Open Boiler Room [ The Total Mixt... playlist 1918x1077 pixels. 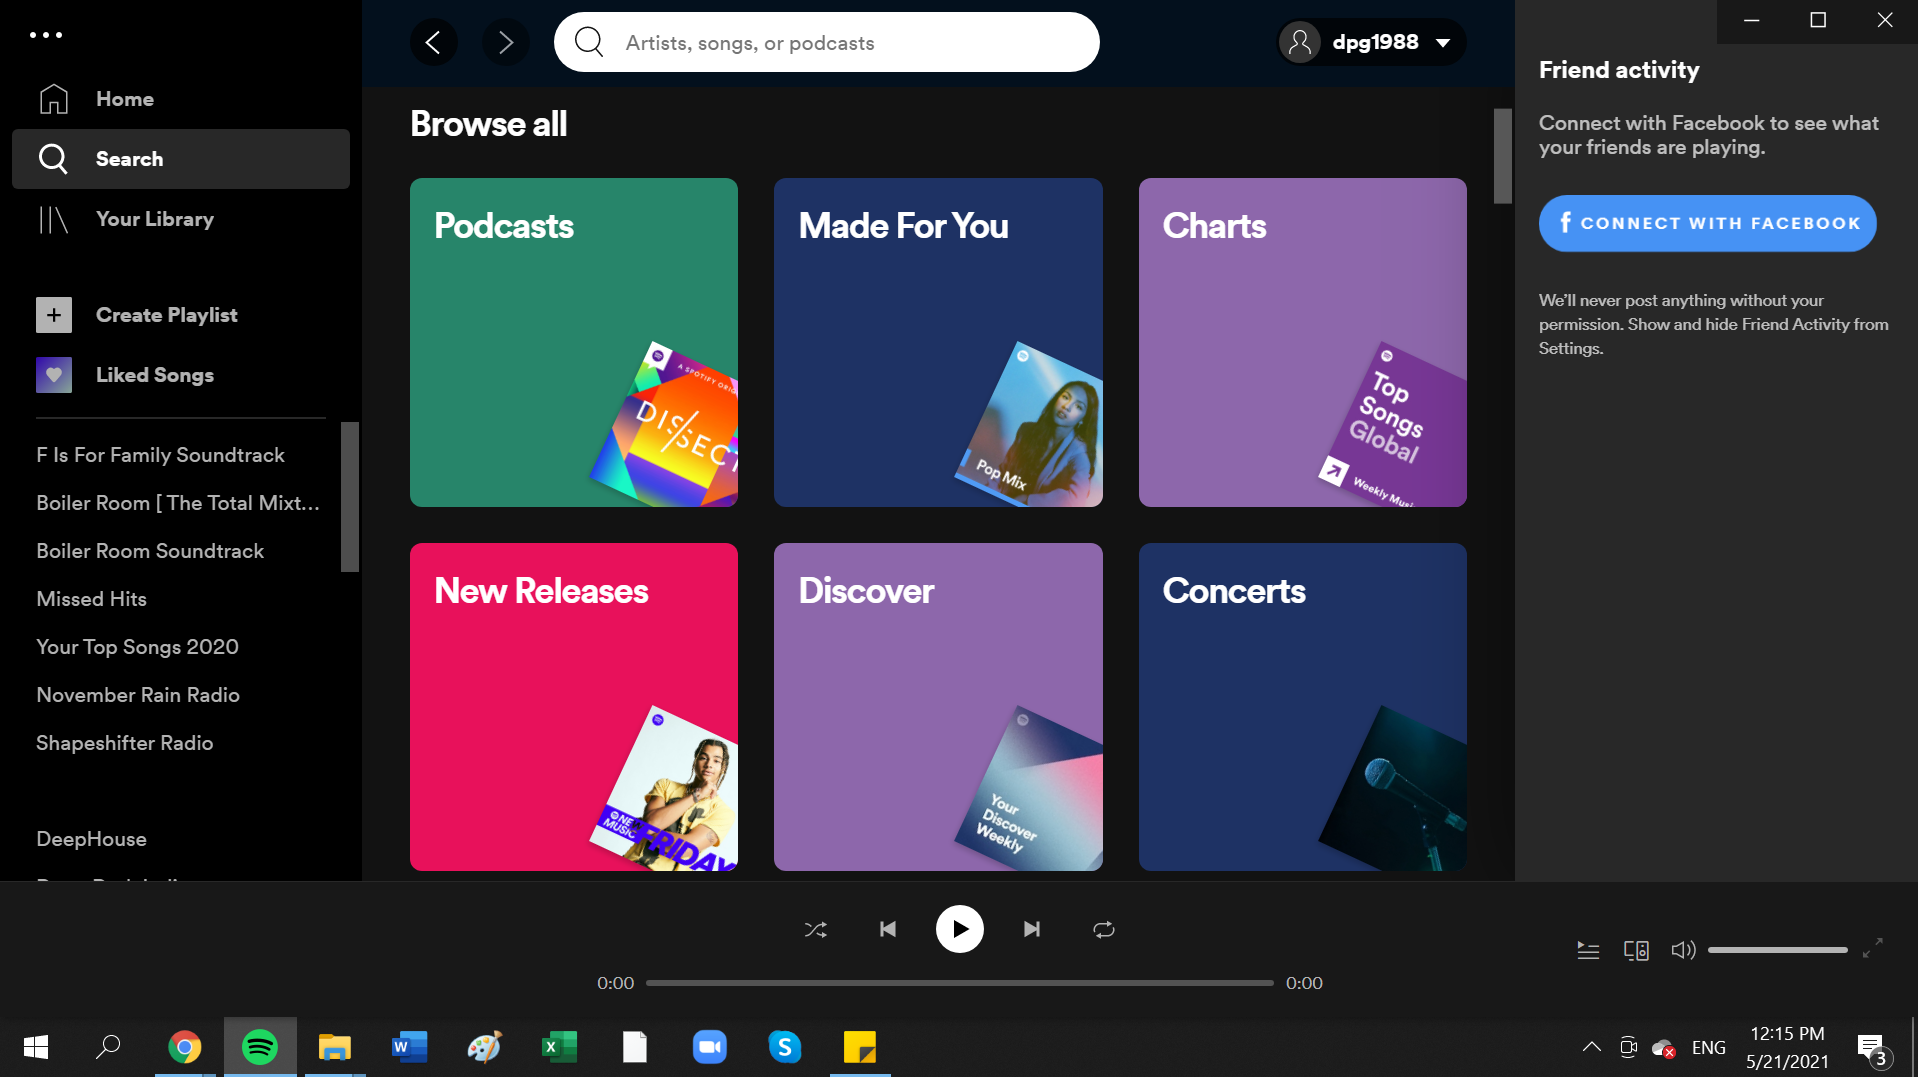pyautogui.click(x=178, y=503)
